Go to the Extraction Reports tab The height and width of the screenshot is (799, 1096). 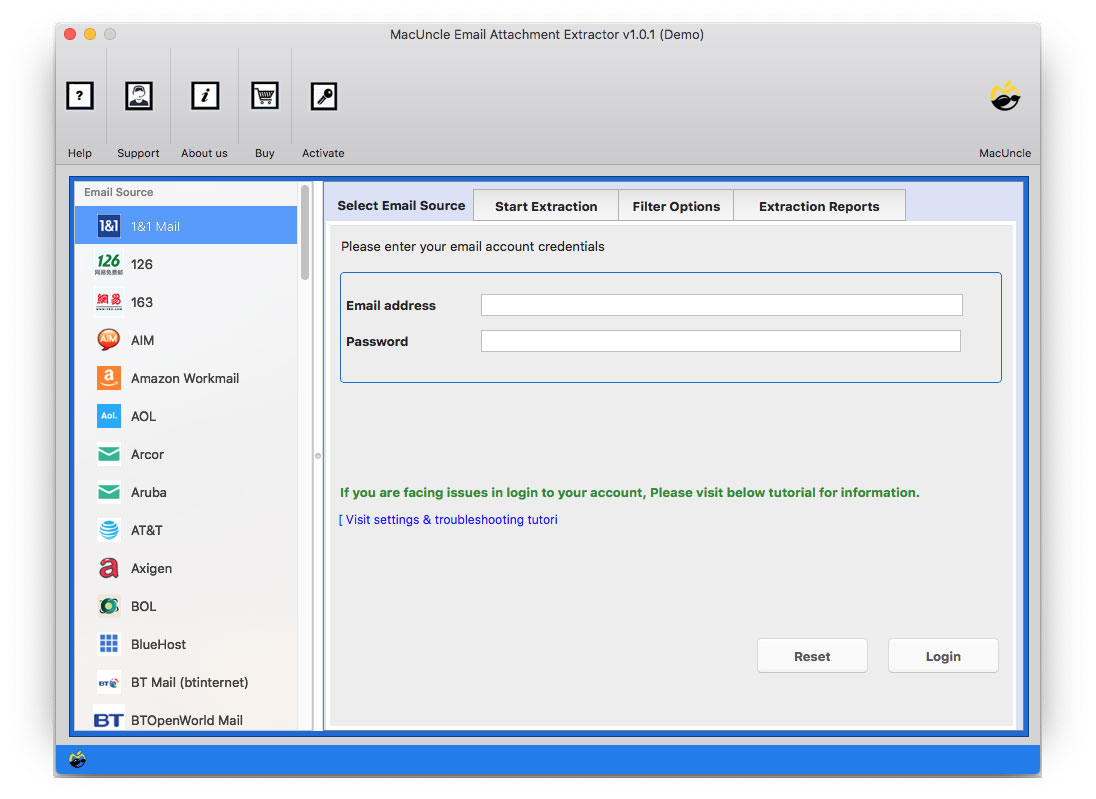[x=819, y=206]
